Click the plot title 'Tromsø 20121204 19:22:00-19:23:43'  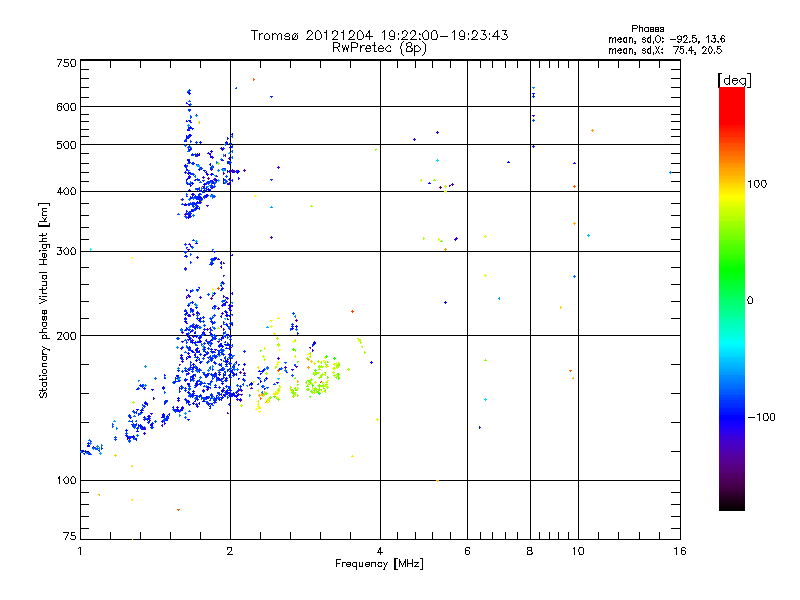379,35
